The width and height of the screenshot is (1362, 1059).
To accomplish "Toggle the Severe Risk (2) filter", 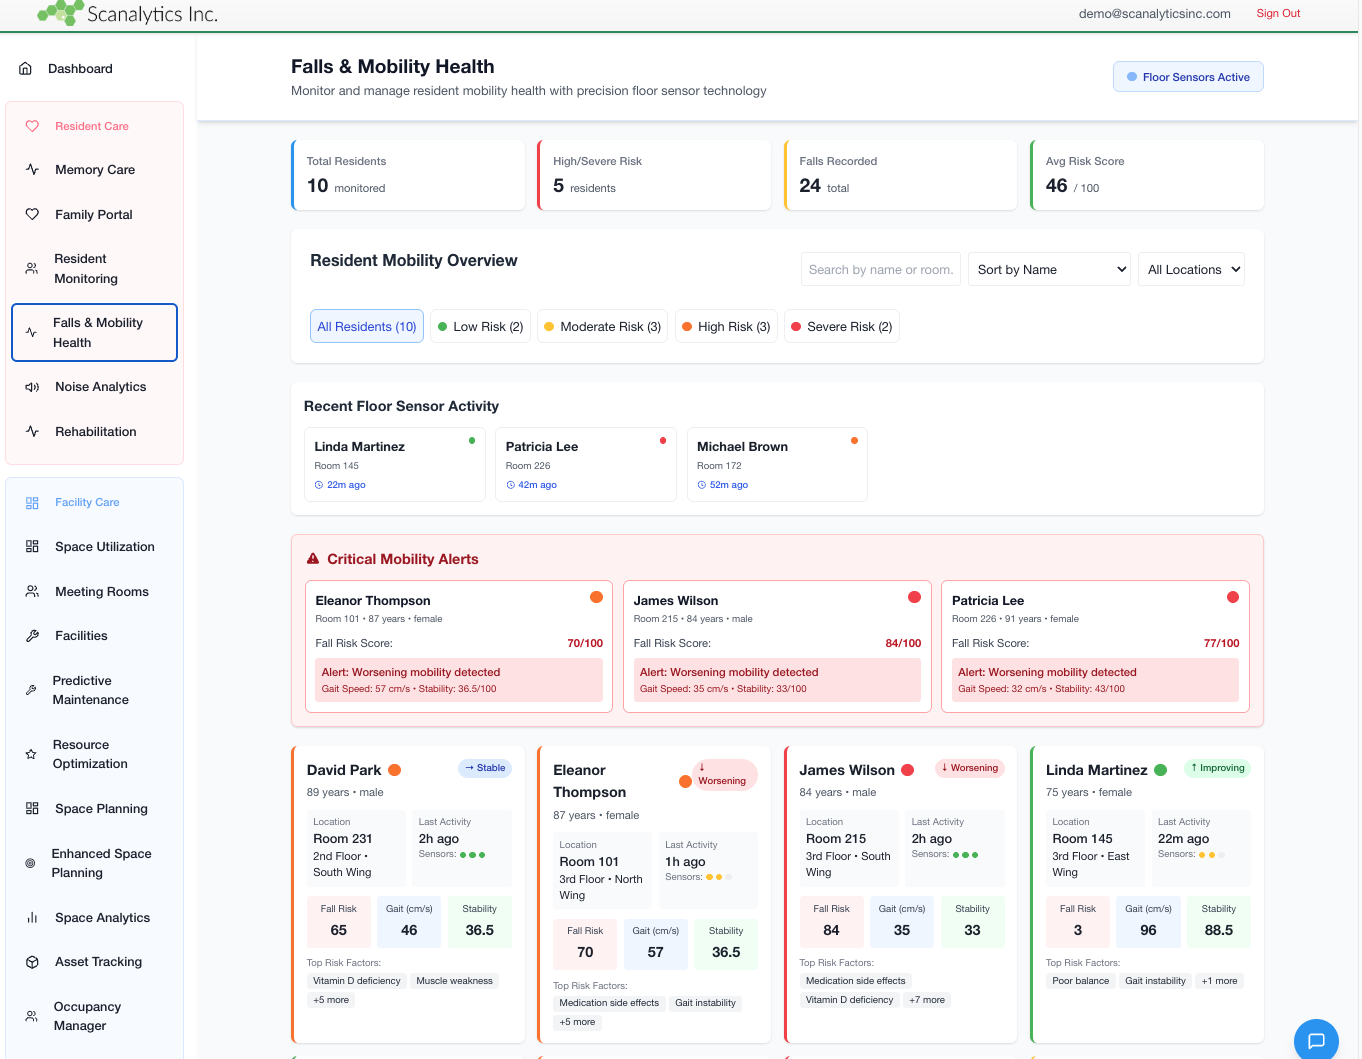I will tap(842, 326).
